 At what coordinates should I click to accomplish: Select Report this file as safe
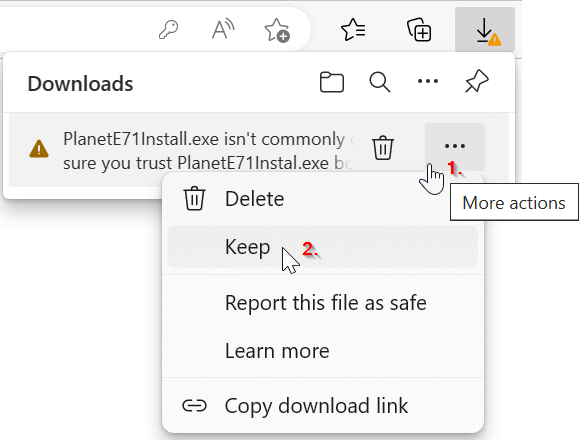click(323, 303)
